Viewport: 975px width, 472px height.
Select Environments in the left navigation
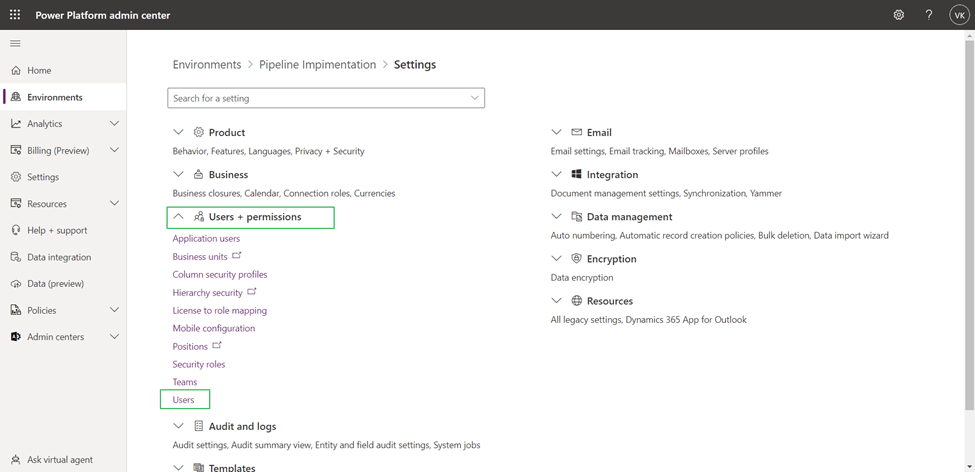coord(55,97)
